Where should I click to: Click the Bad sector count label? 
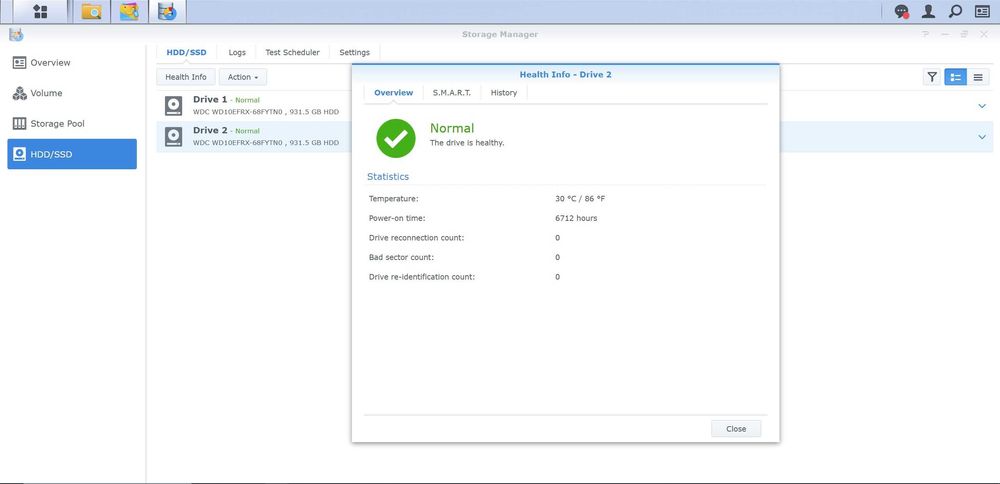point(401,257)
